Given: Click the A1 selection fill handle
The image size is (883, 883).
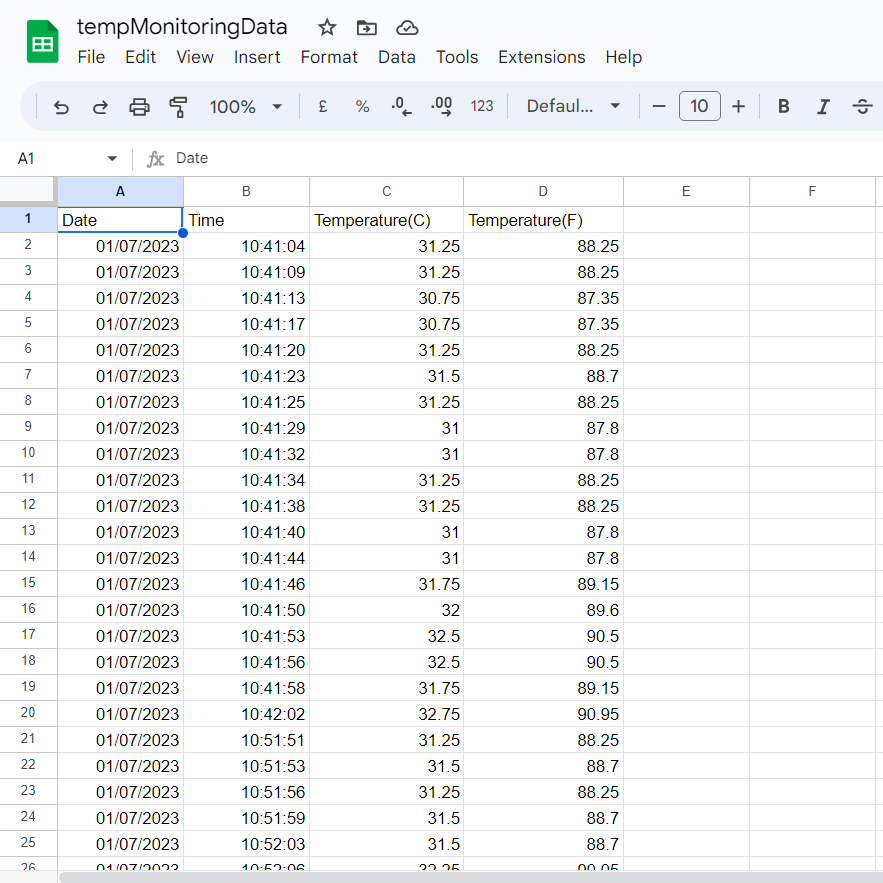Looking at the screenshot, I should [x=182, y=233].
